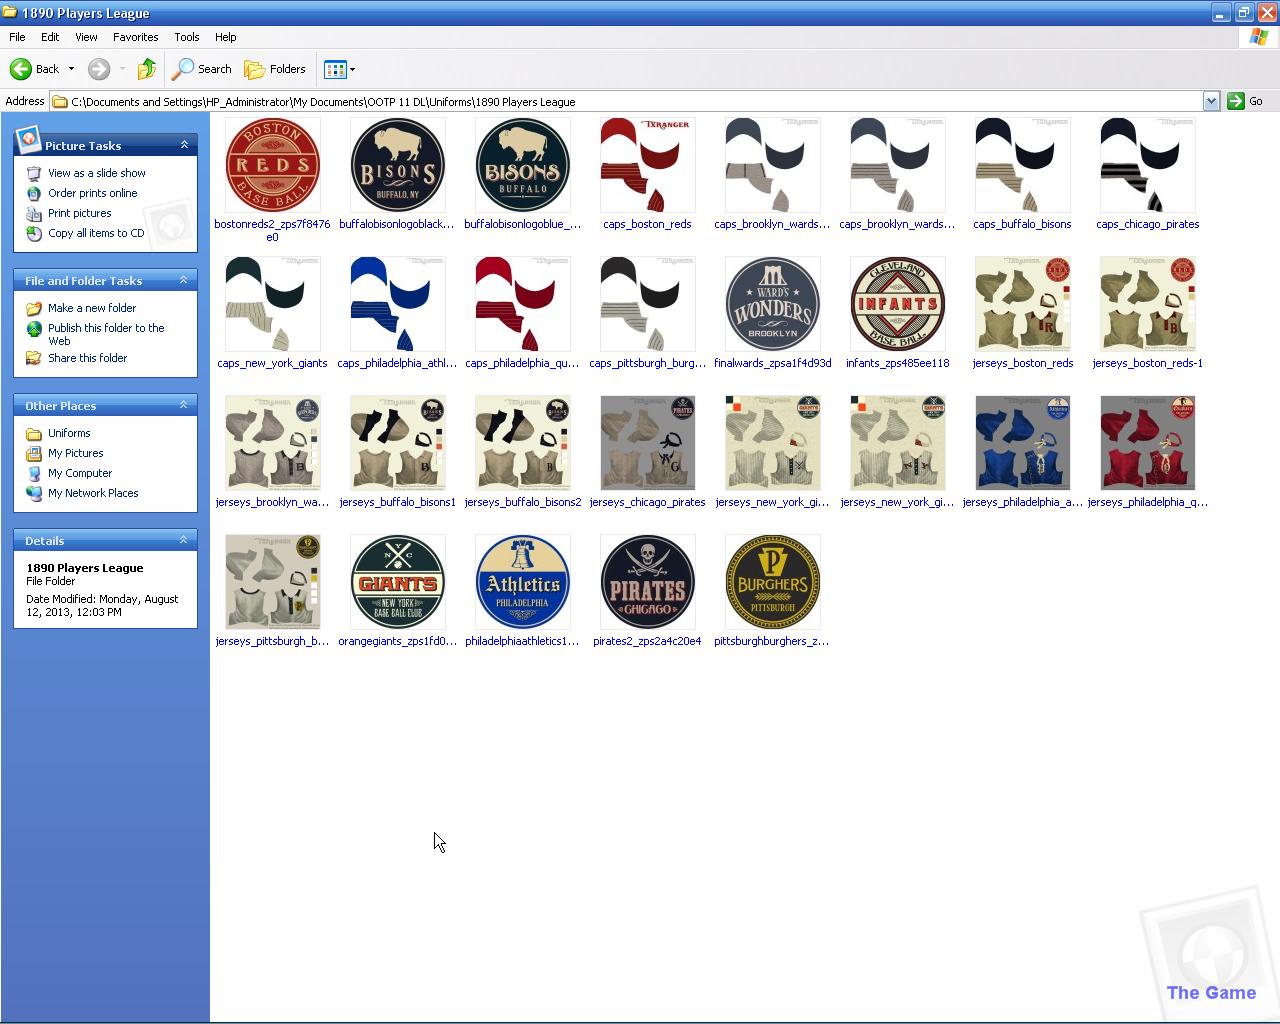Collapse the Details panel

[184, 540]
